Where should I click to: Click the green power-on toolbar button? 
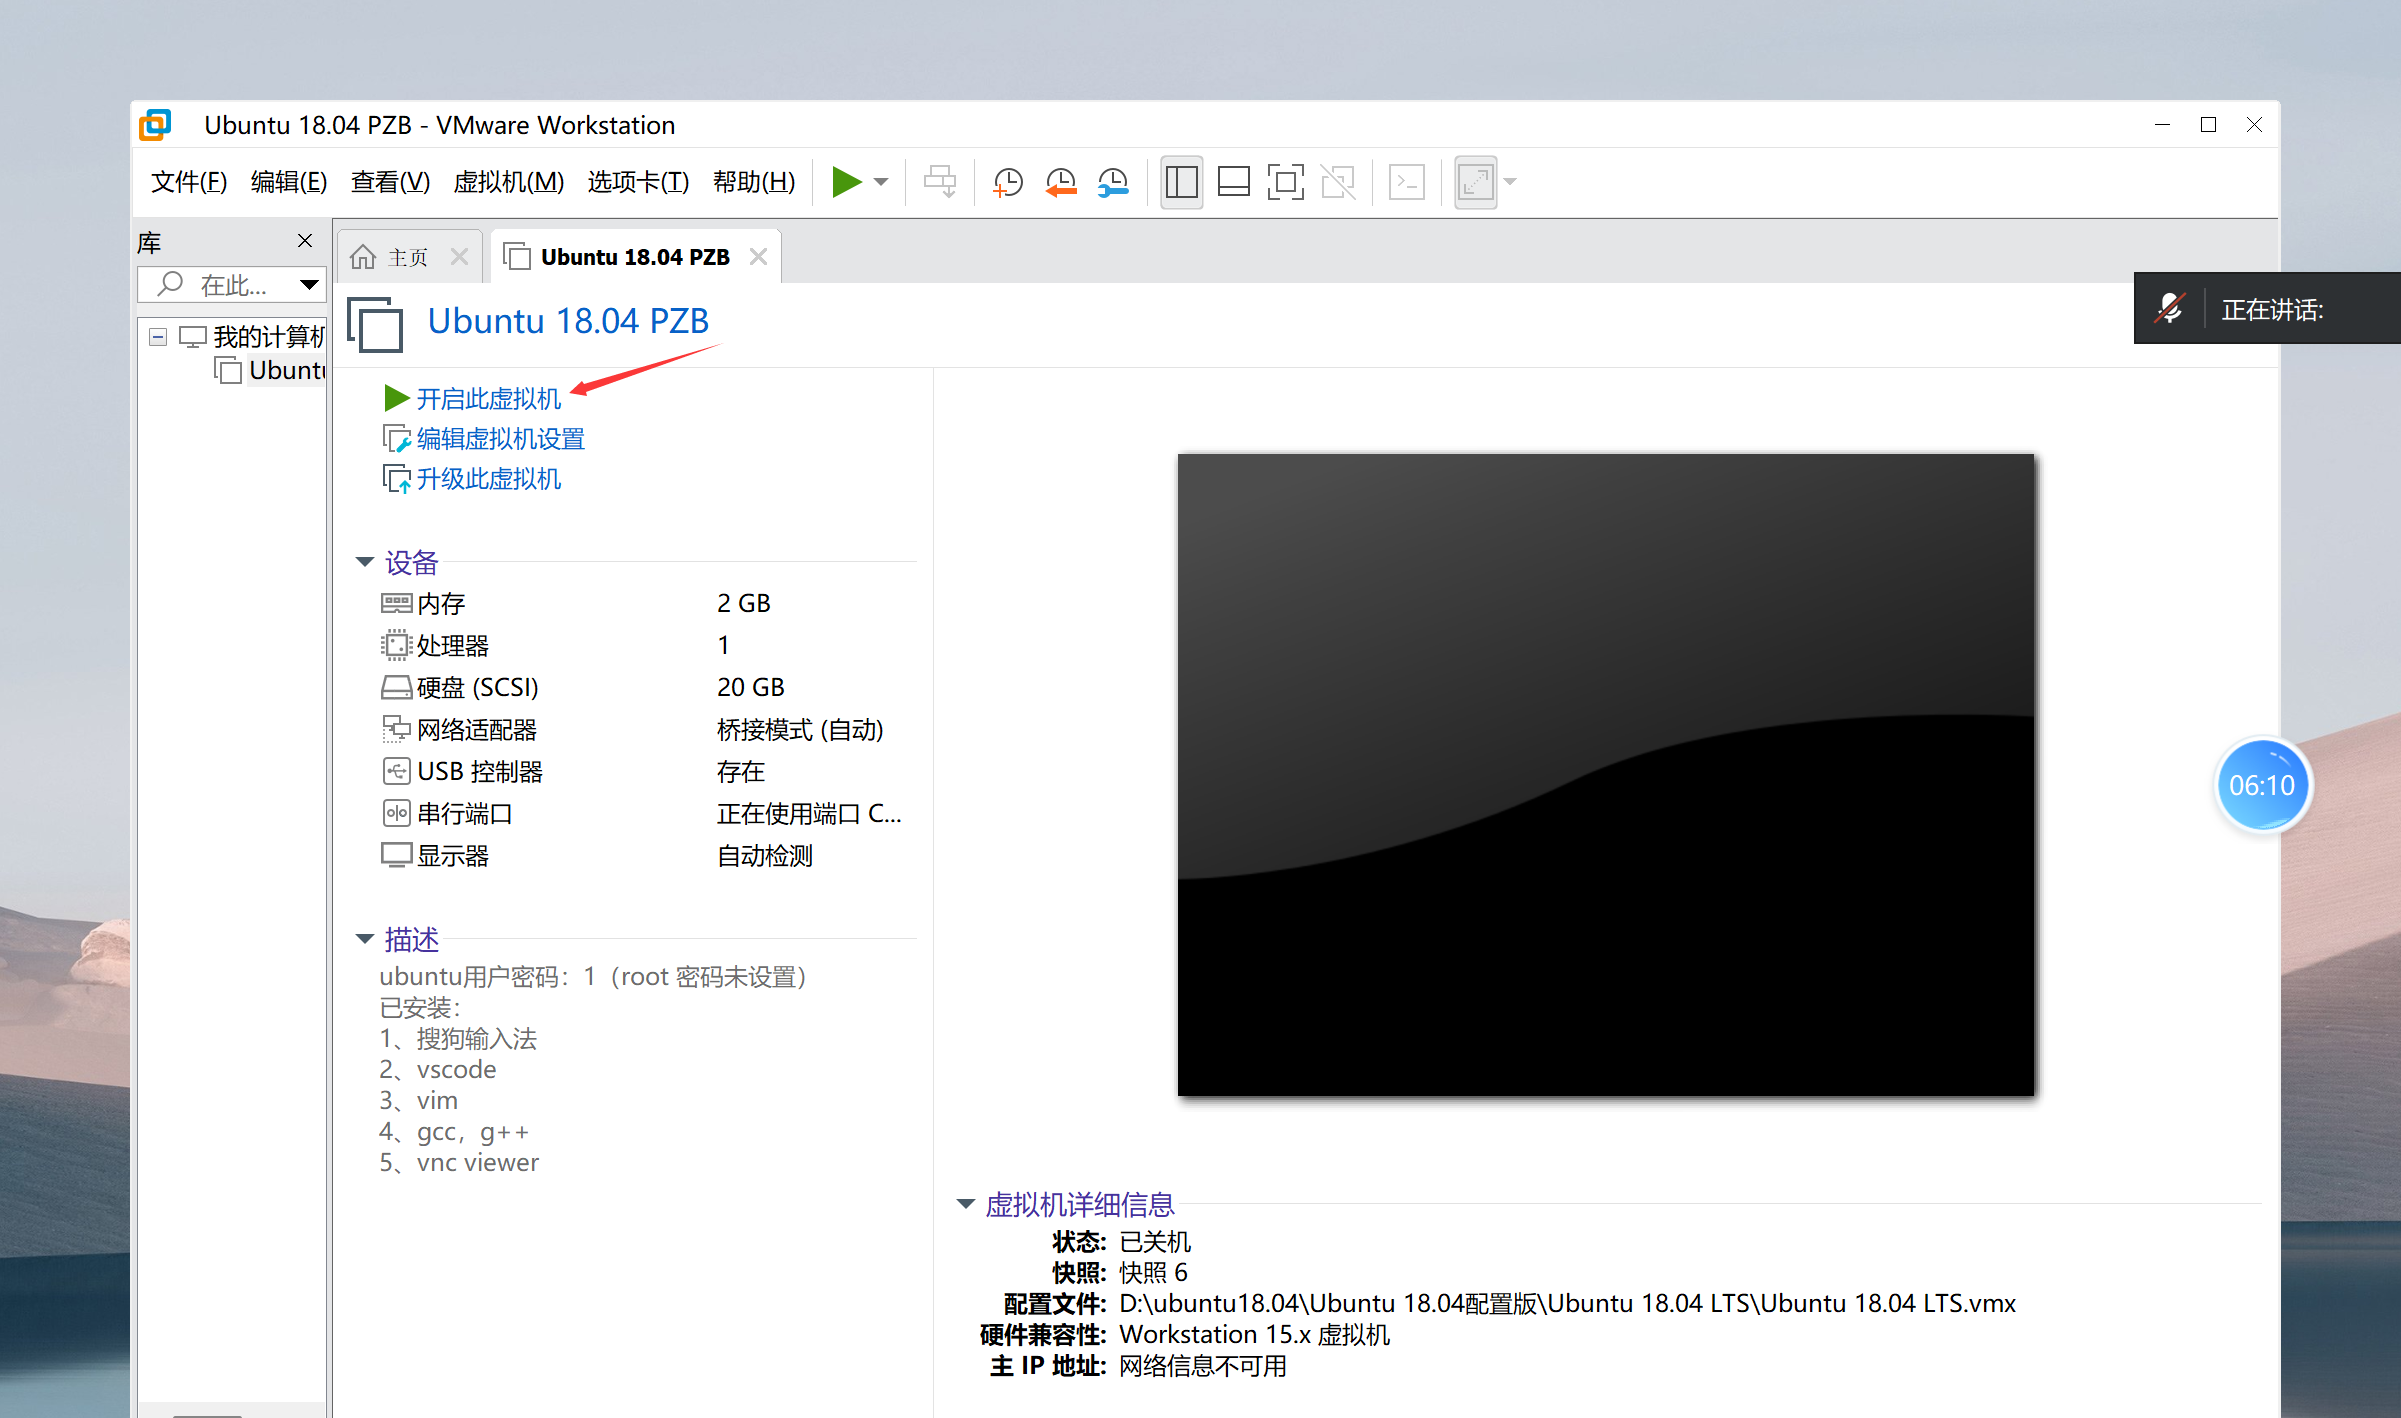pyautogui.click(x=846, y=182)
